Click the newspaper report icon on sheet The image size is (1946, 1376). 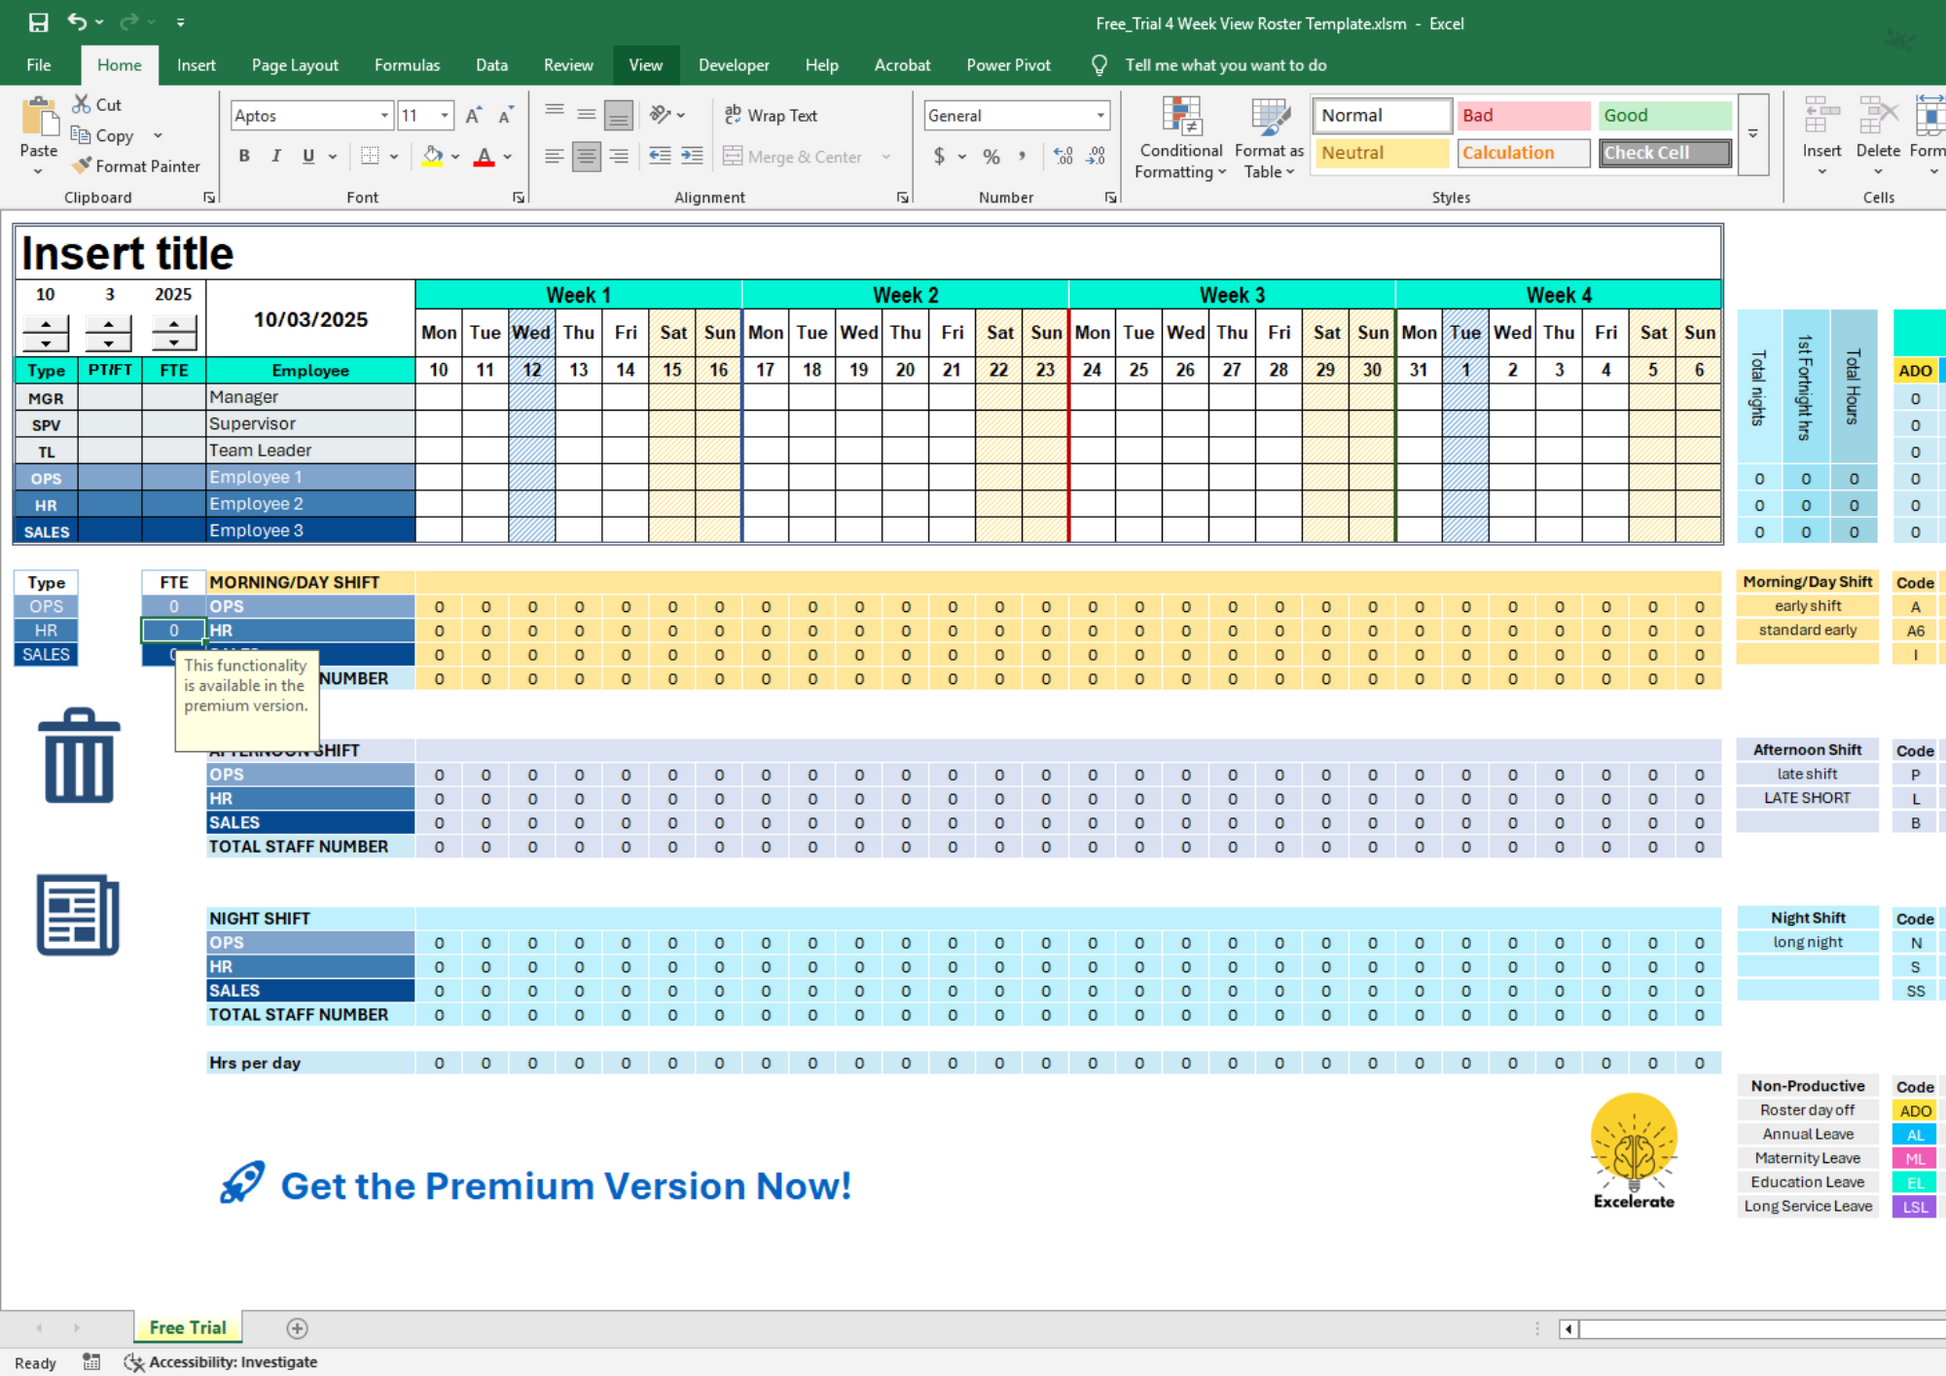[78, 915]
